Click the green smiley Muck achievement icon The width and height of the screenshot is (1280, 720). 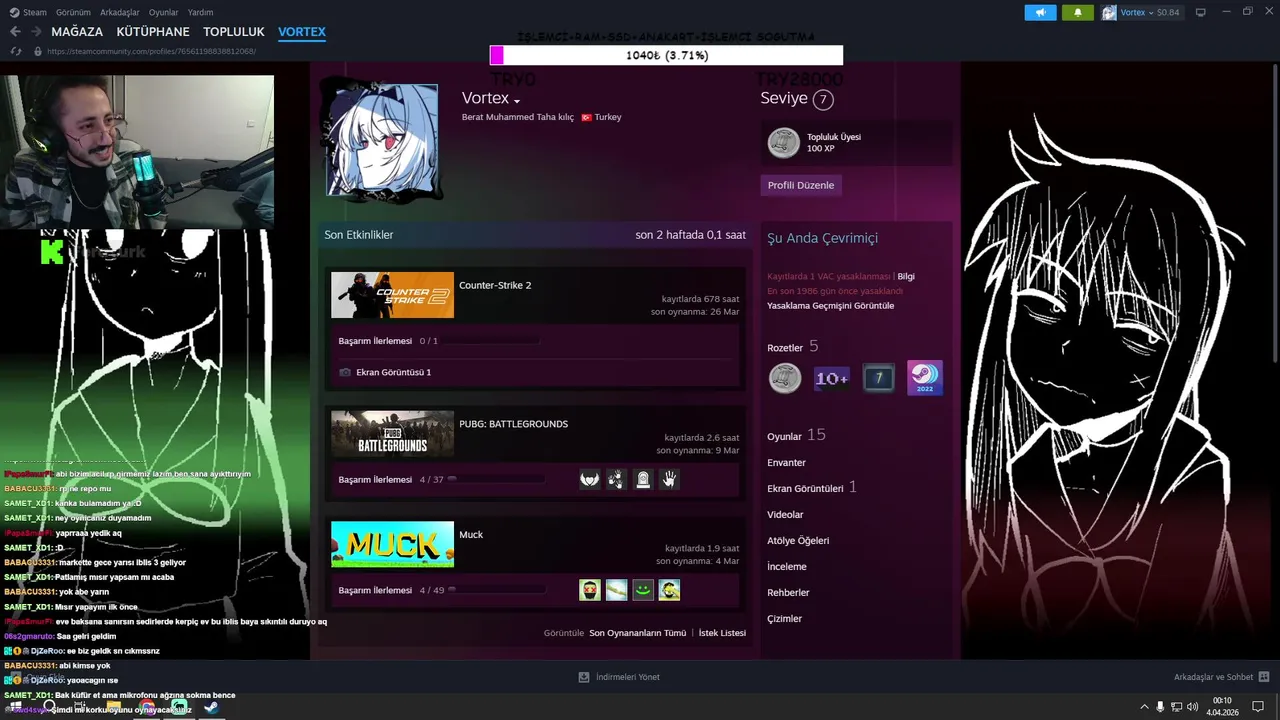pos(643,590)
